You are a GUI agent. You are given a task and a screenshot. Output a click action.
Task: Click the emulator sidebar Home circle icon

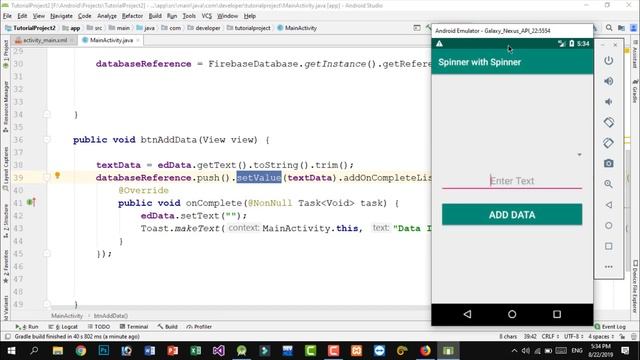[609, 225]
